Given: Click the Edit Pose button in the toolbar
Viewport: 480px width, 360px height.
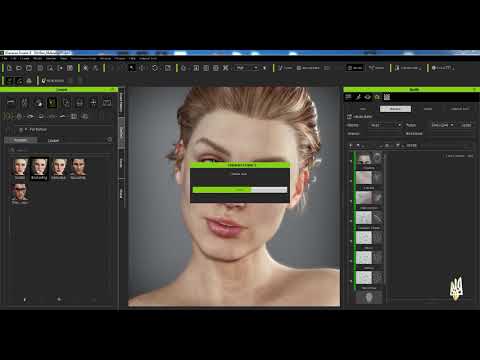Looking at the screenshot, I should coord(285,68).
